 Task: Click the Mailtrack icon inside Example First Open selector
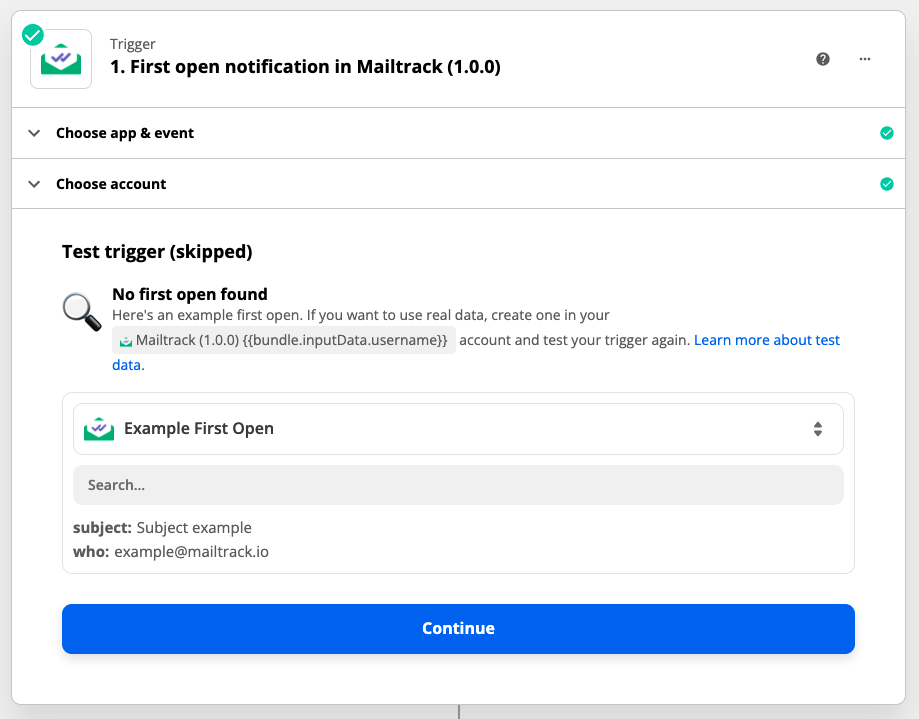pyautogui.click(x=99, y=429)
